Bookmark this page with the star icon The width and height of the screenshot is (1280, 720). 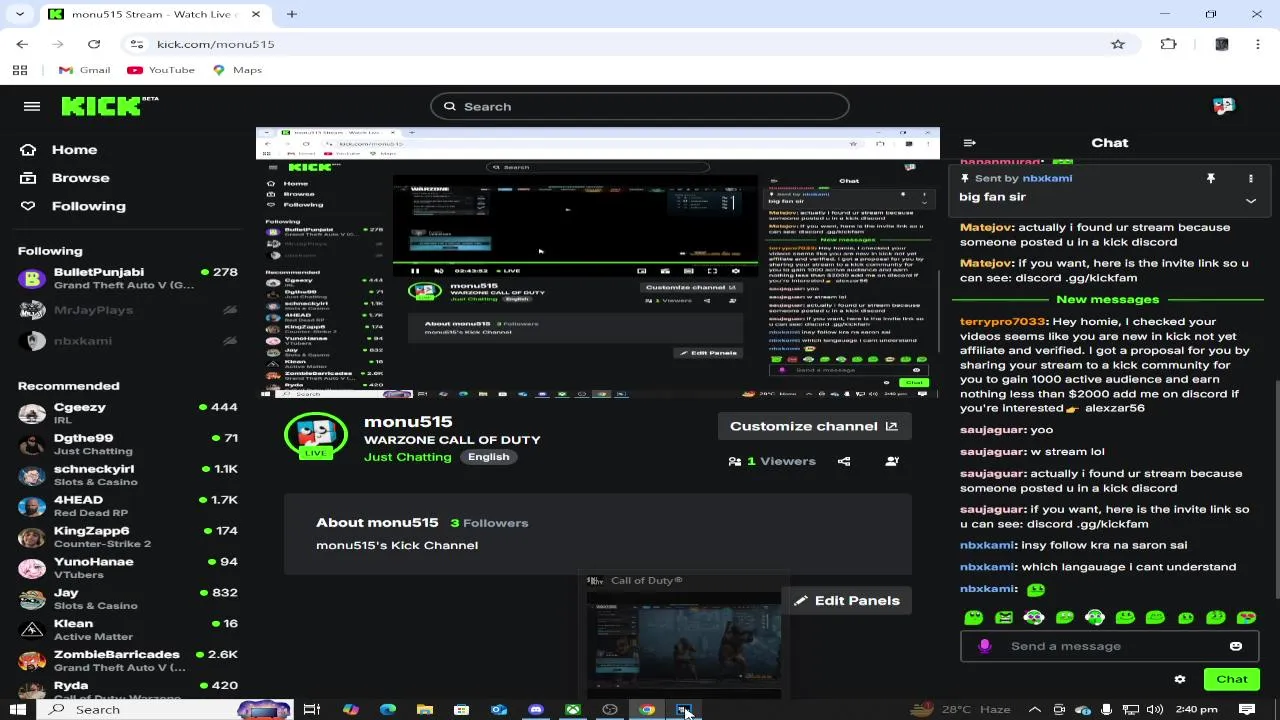[x=1118, y=44]
